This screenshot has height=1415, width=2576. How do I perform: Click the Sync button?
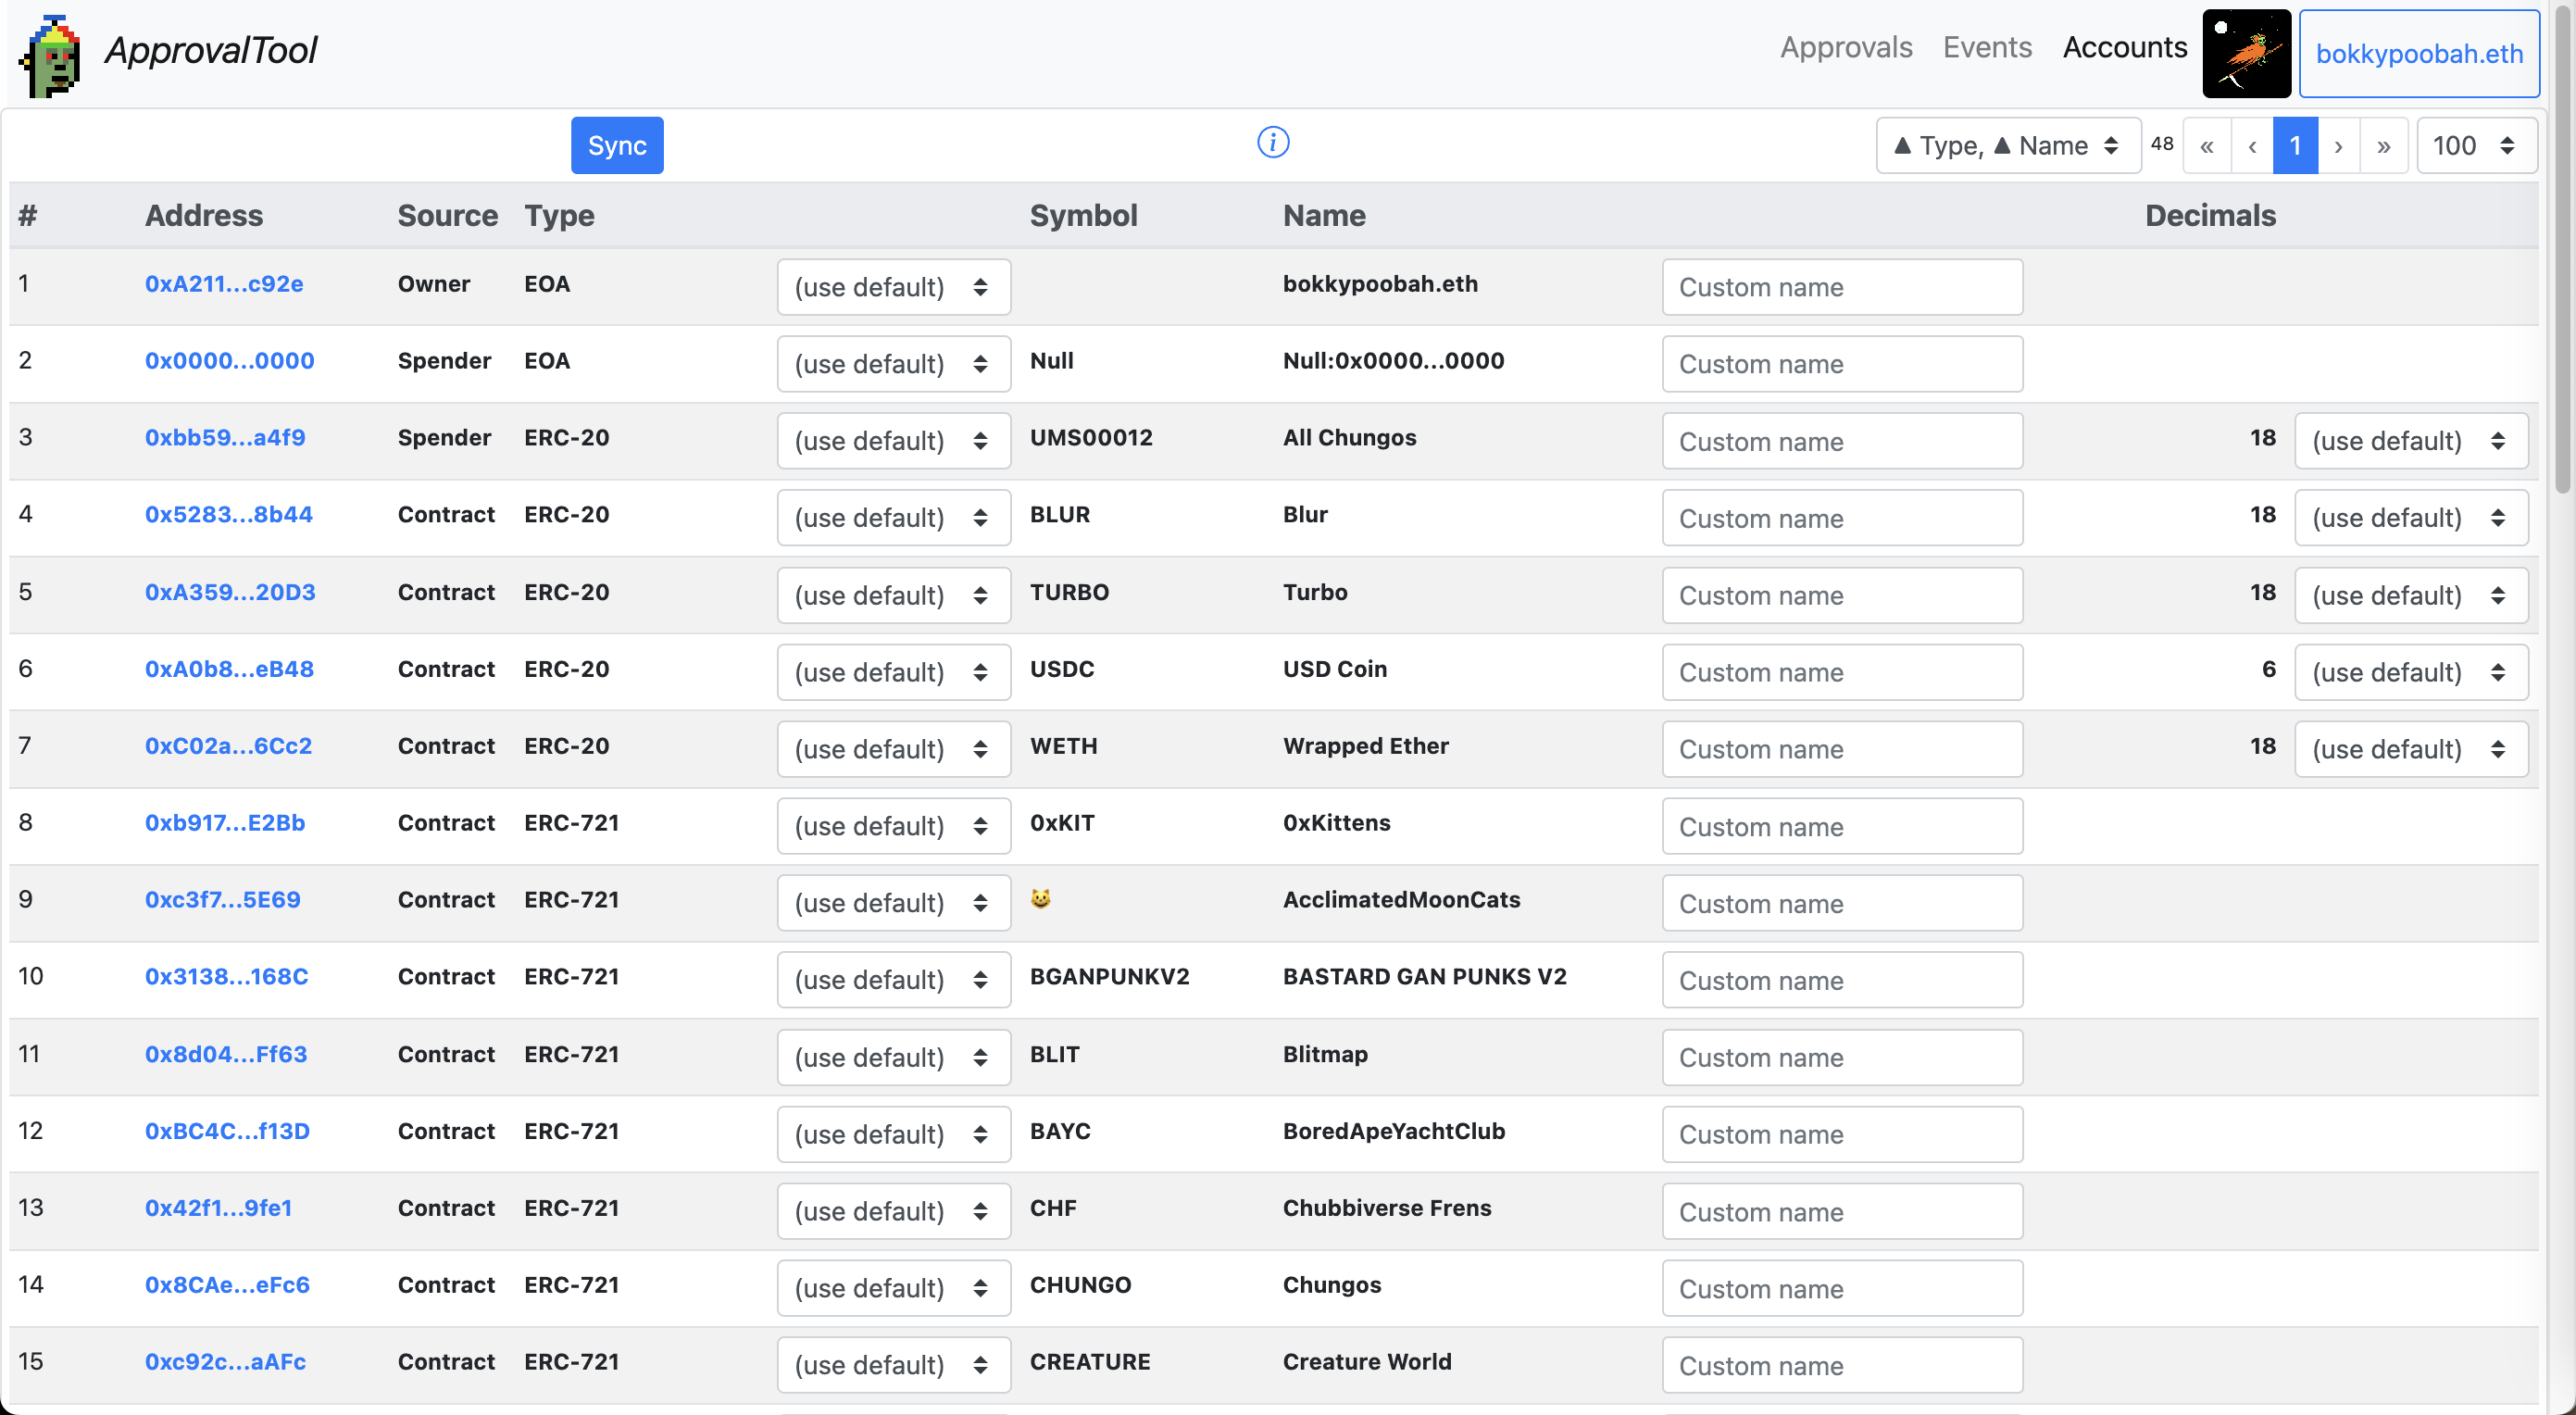tap(619, 144)
